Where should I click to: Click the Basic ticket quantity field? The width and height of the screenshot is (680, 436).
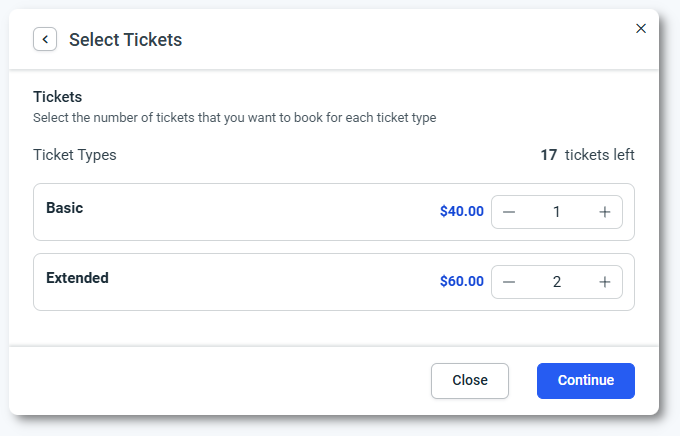click(x=557, y=212)
